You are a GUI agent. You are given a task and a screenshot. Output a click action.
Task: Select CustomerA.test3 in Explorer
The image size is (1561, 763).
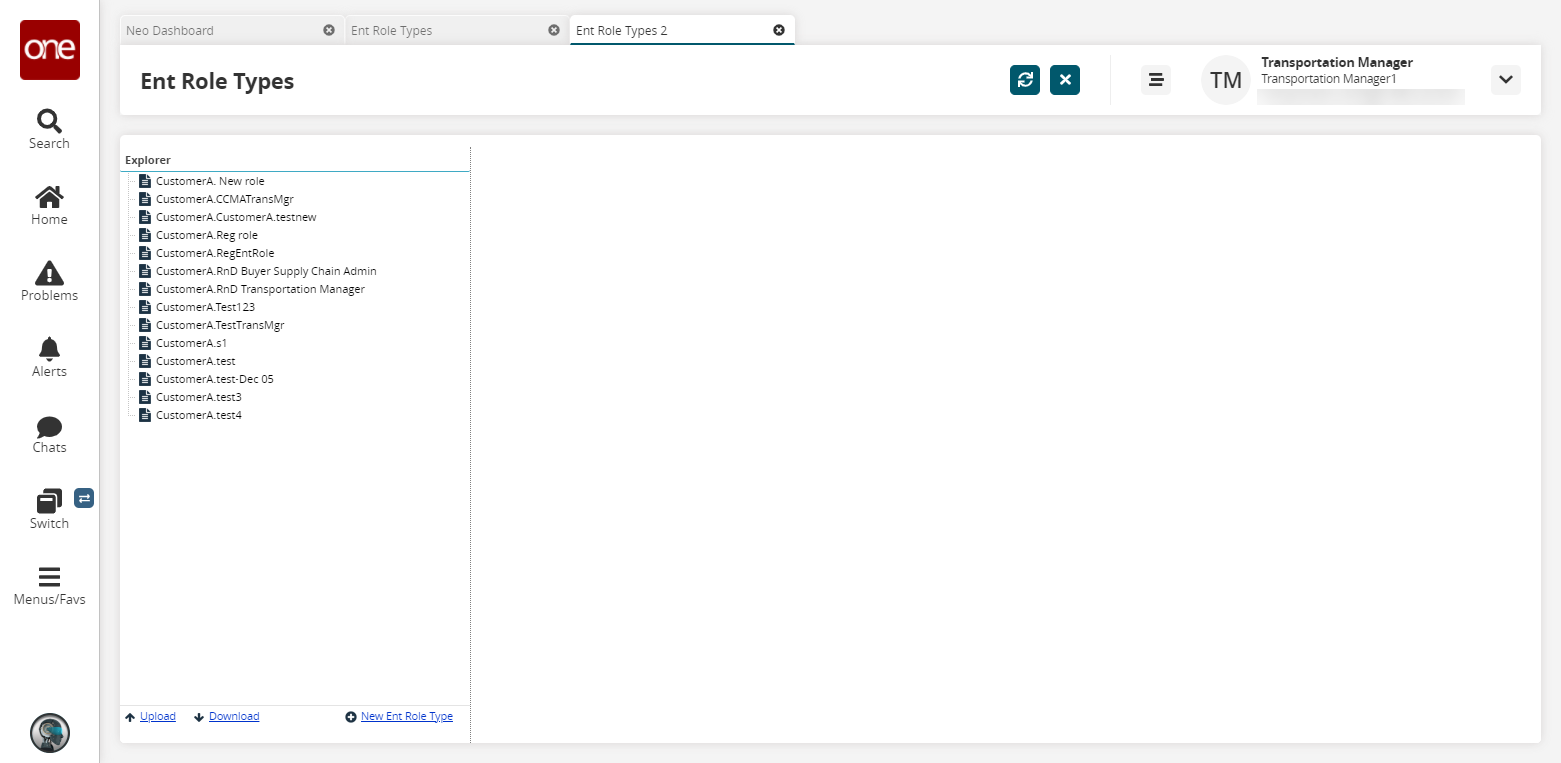point(199,397)
